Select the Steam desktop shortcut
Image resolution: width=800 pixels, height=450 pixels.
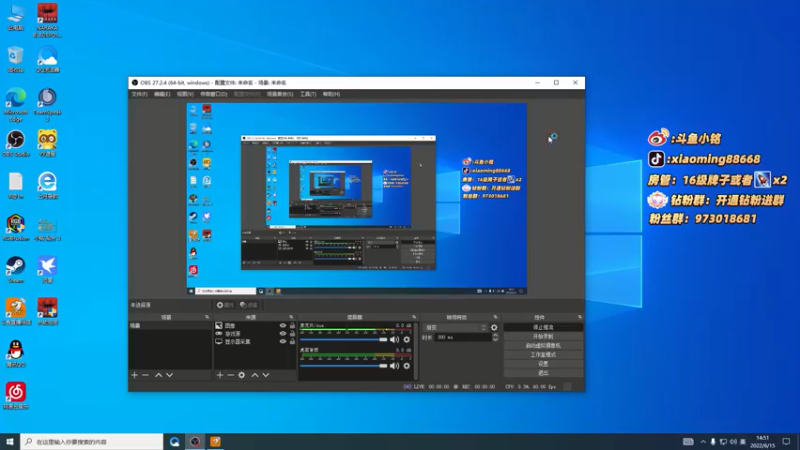(16, 269)
